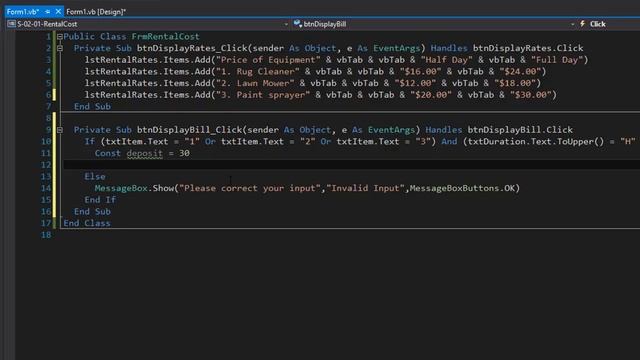The width and height of the screenshot is (640, 360).
Task: Click btnDisplayRates.Click after Handles
Action: pos(528,48)
